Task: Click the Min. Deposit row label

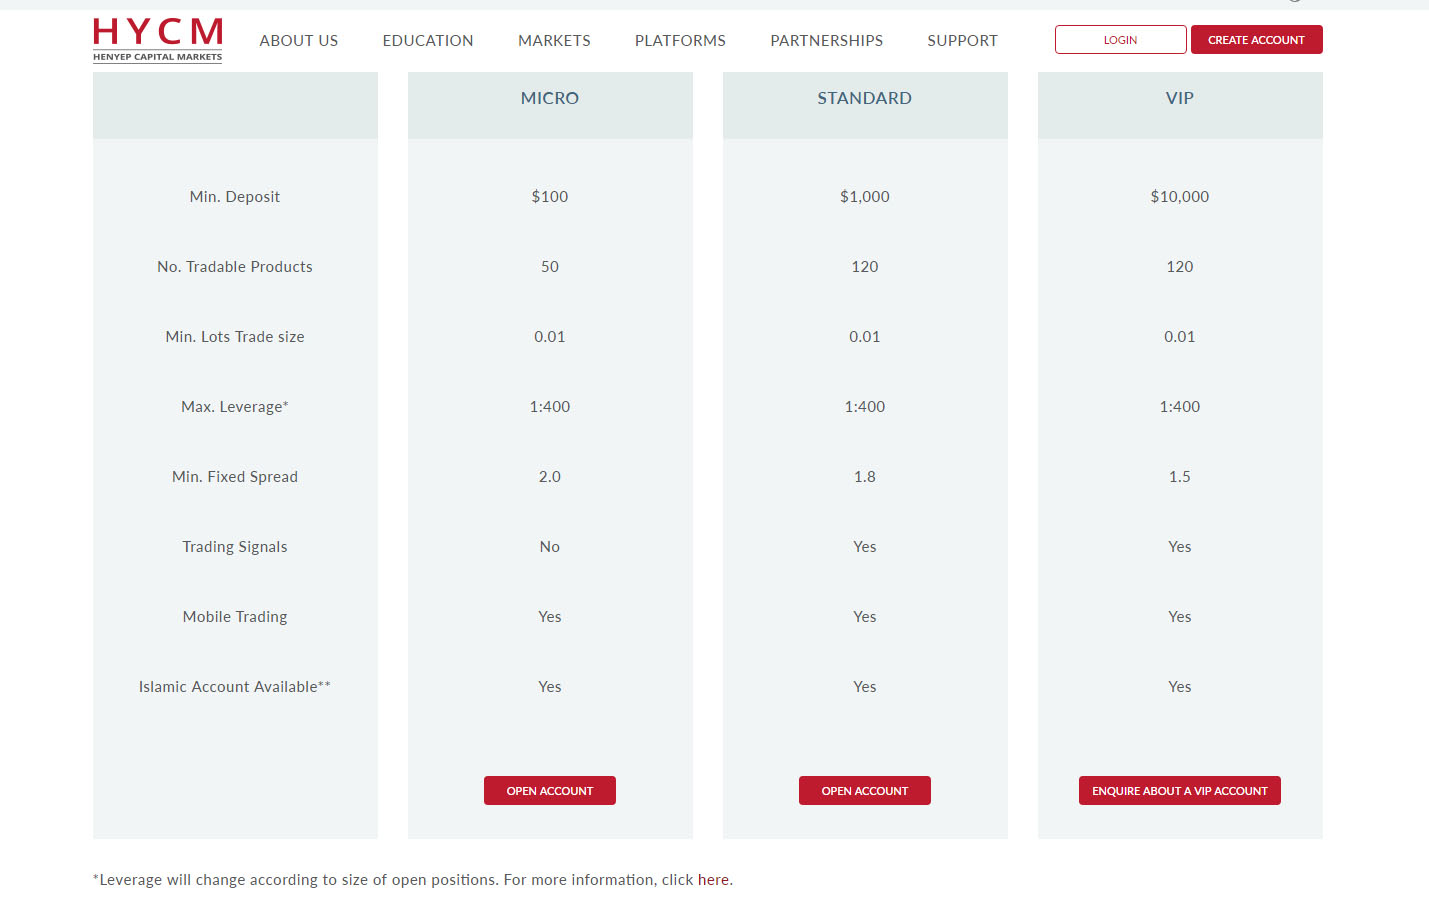Action: point(234,196)
